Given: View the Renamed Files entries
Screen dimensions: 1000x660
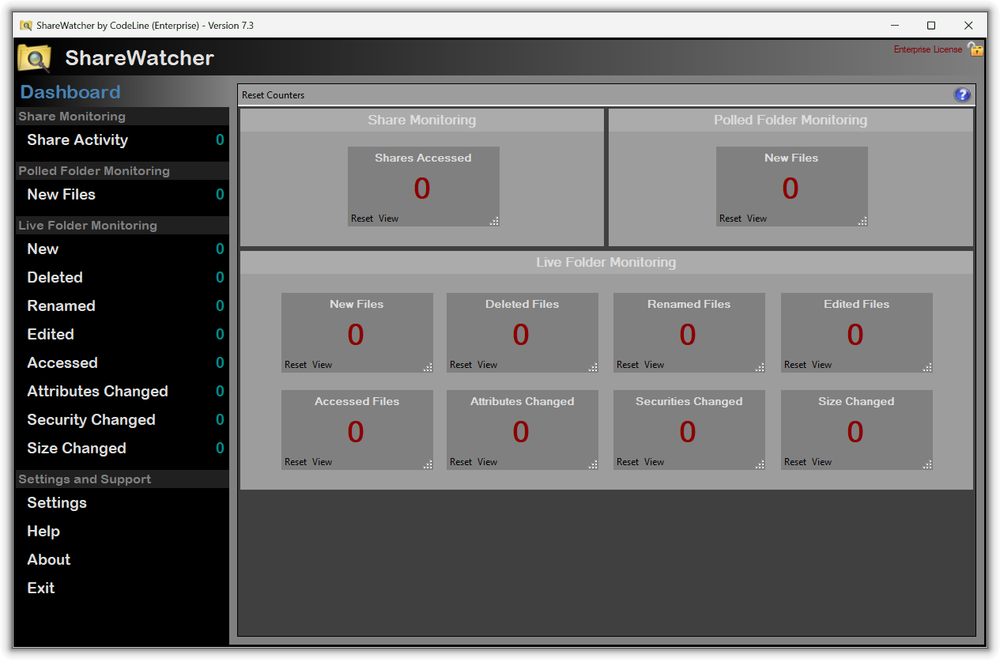Looking at the screenshot, I should 654,365.
